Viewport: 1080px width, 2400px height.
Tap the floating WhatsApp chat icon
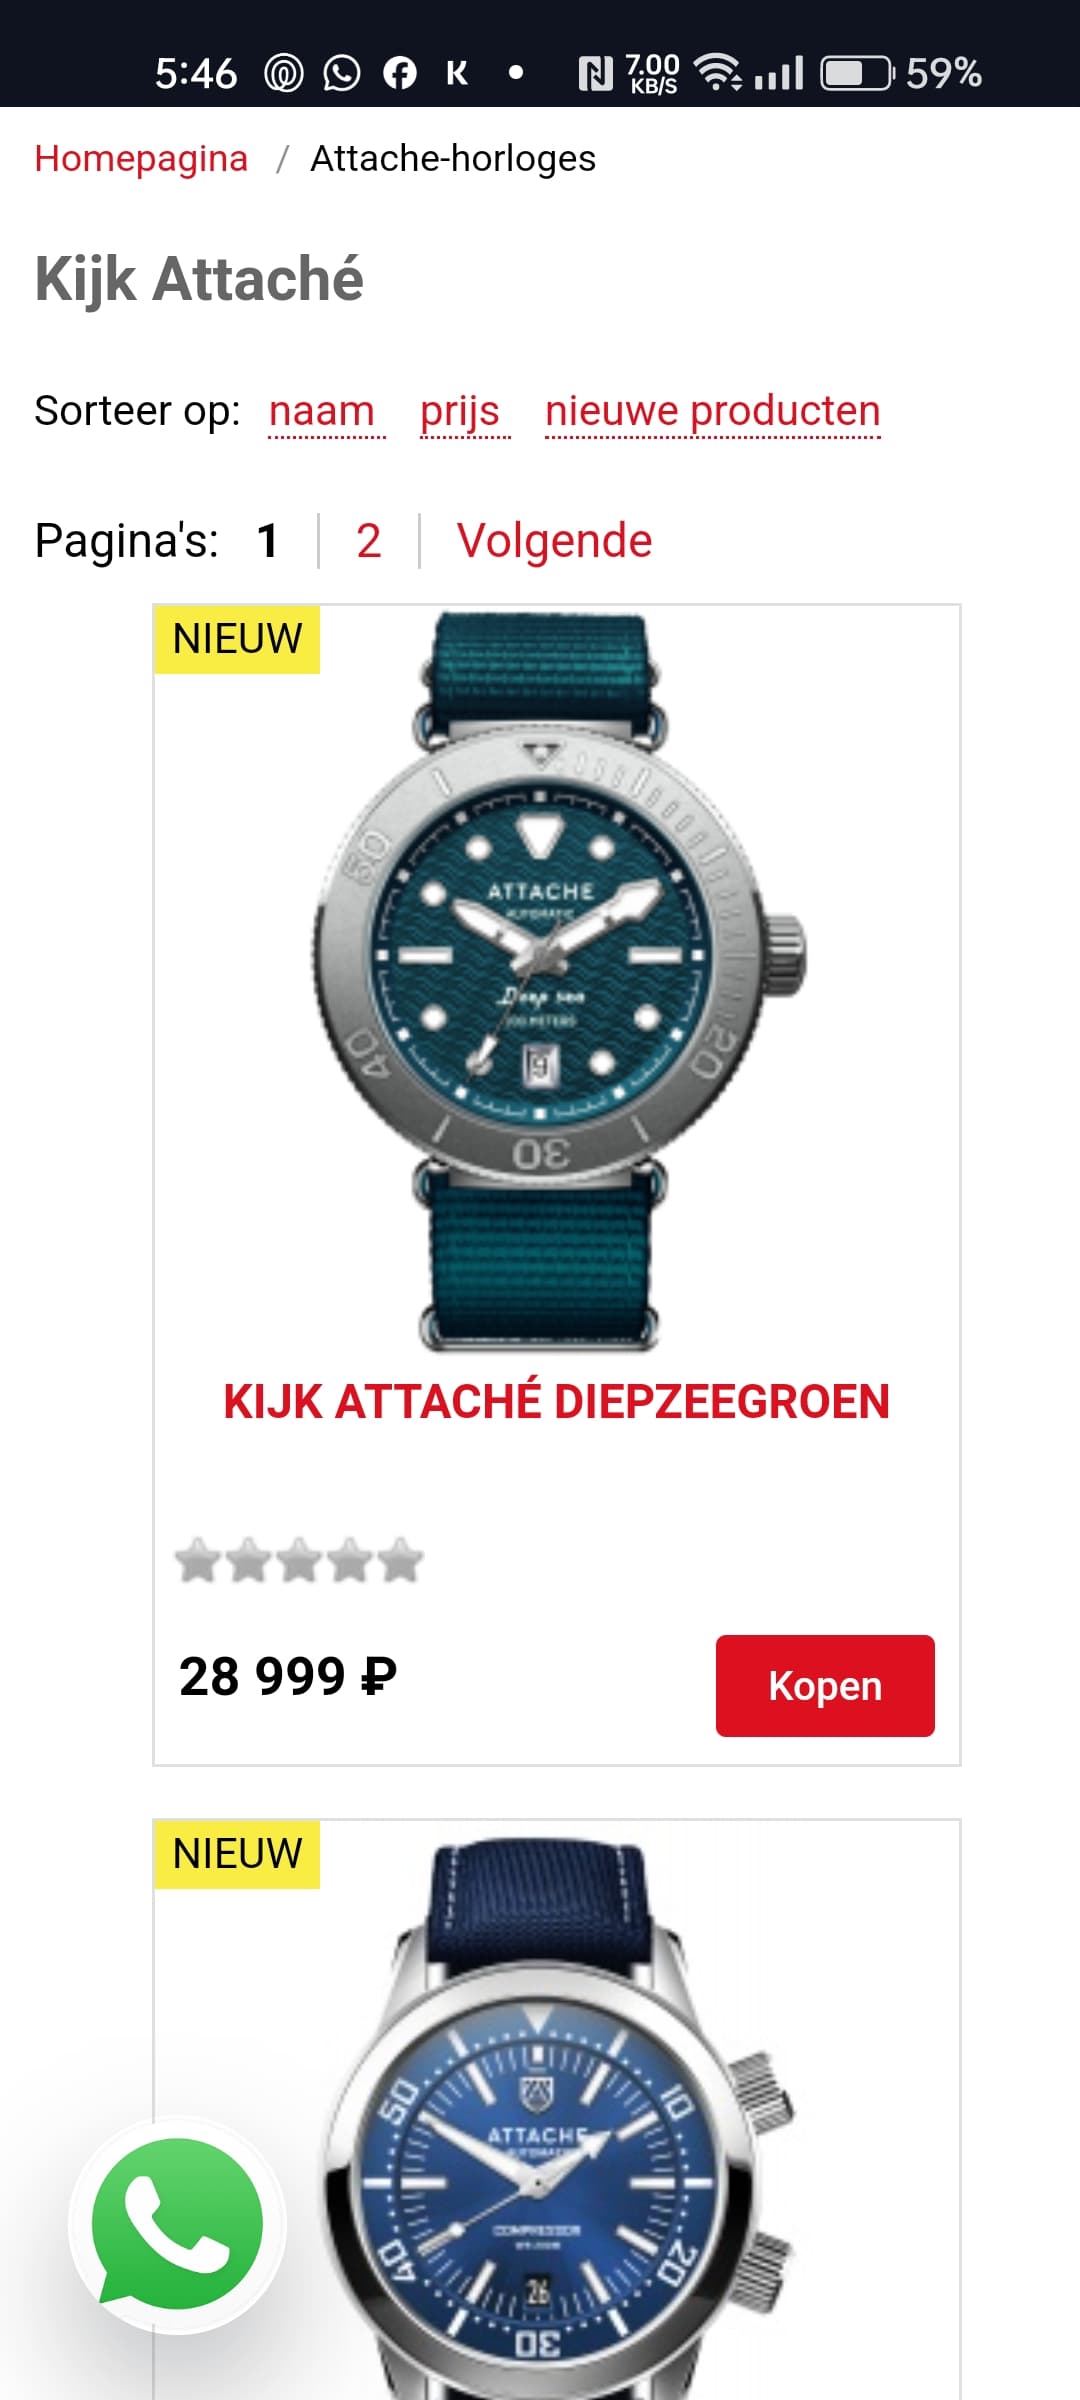[x=177, y=2225]
